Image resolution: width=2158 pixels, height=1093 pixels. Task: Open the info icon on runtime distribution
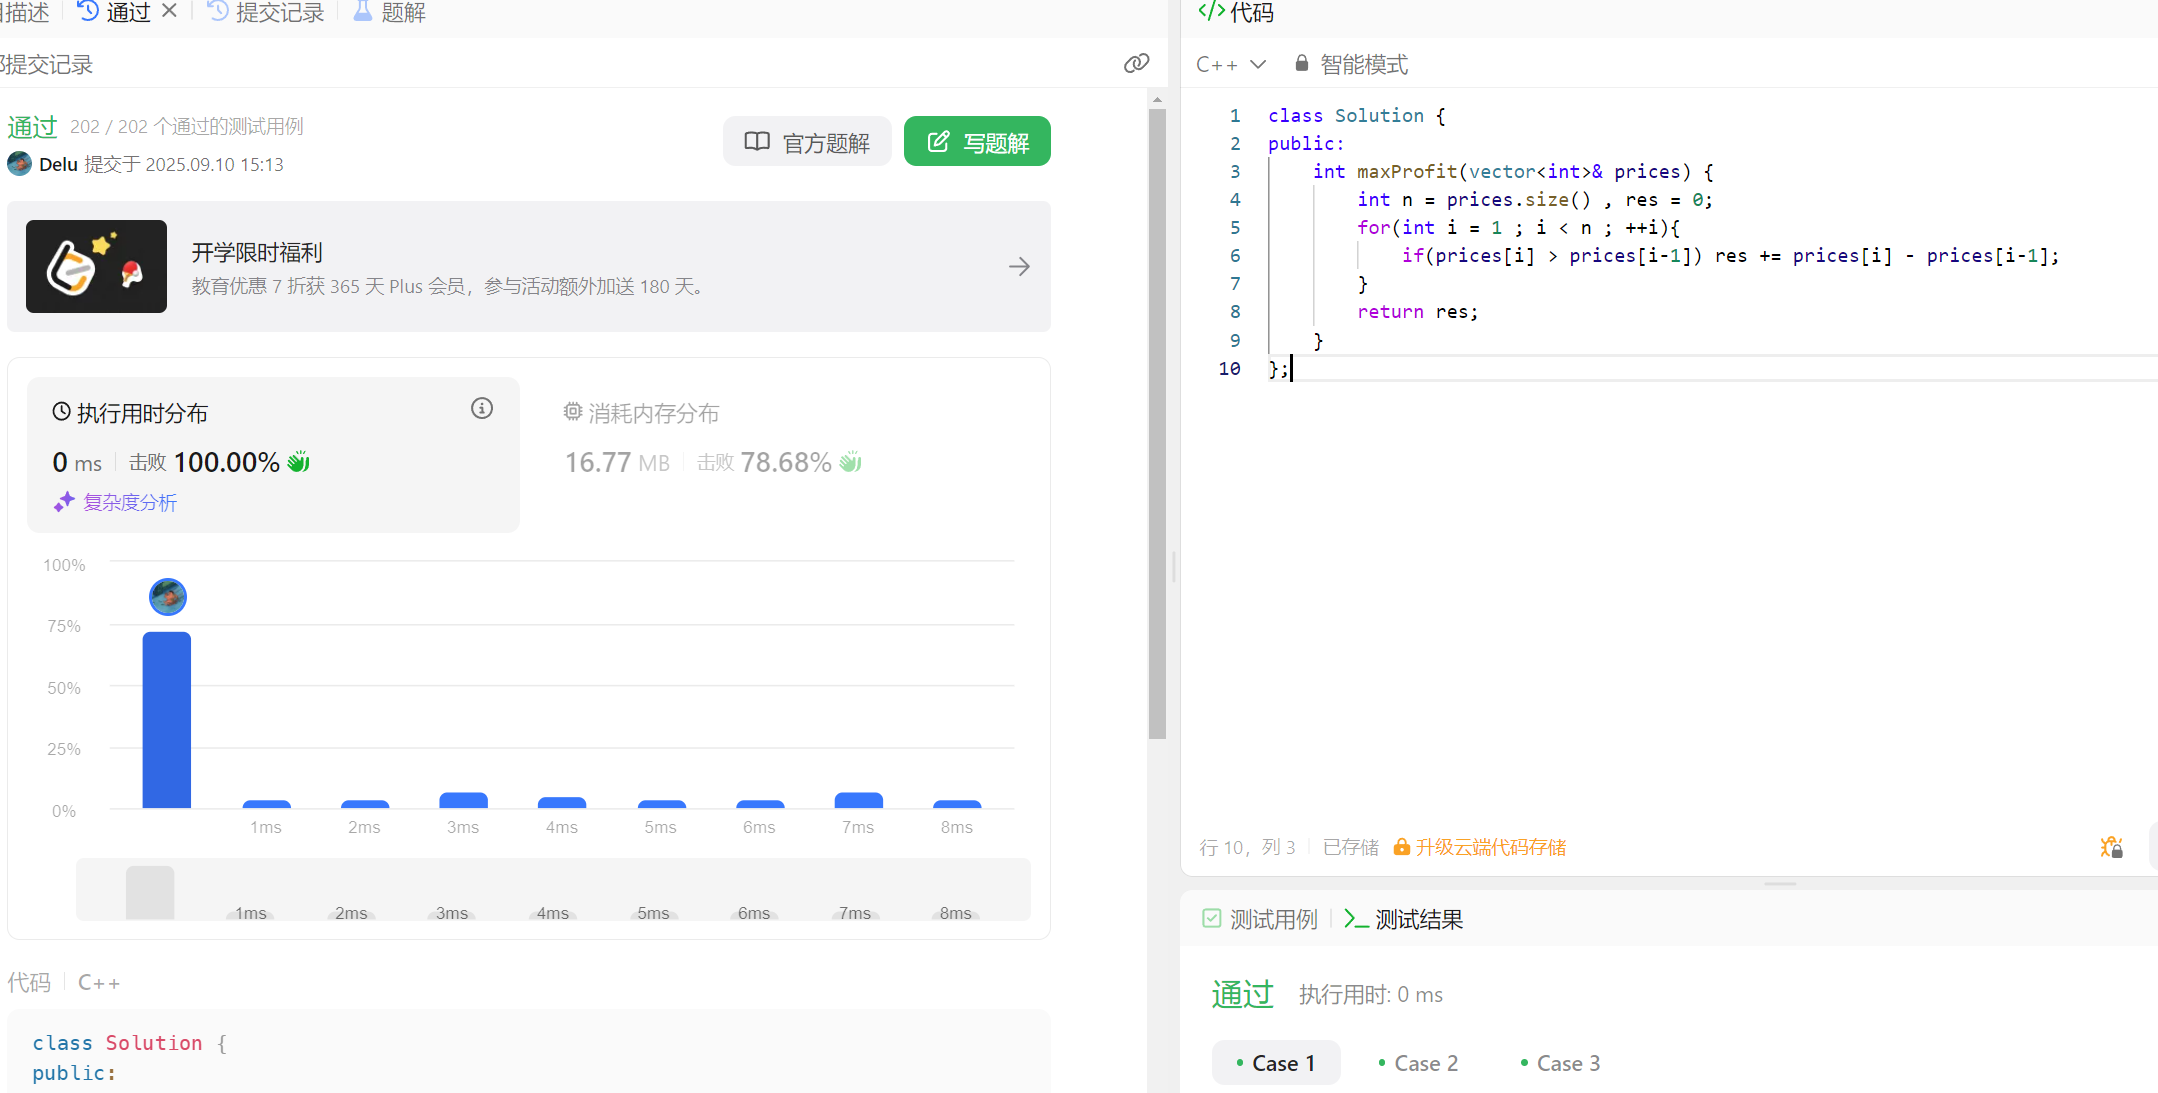point(482,408)
